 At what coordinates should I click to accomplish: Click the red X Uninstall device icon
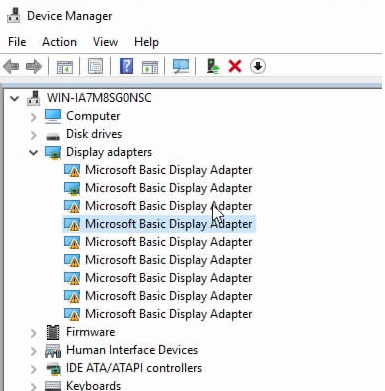[235, 66]
